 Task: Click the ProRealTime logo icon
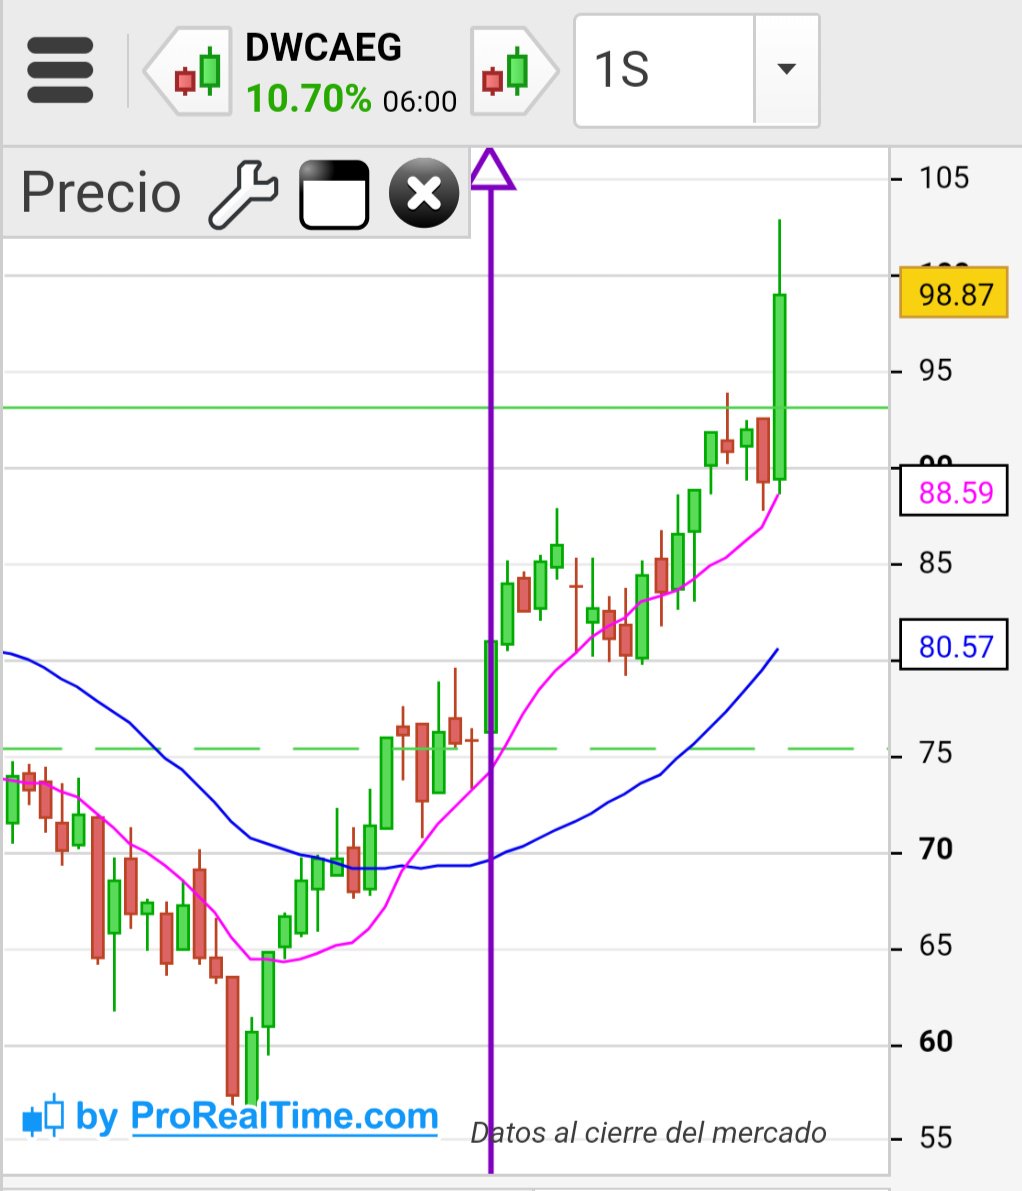(43, 1116)
